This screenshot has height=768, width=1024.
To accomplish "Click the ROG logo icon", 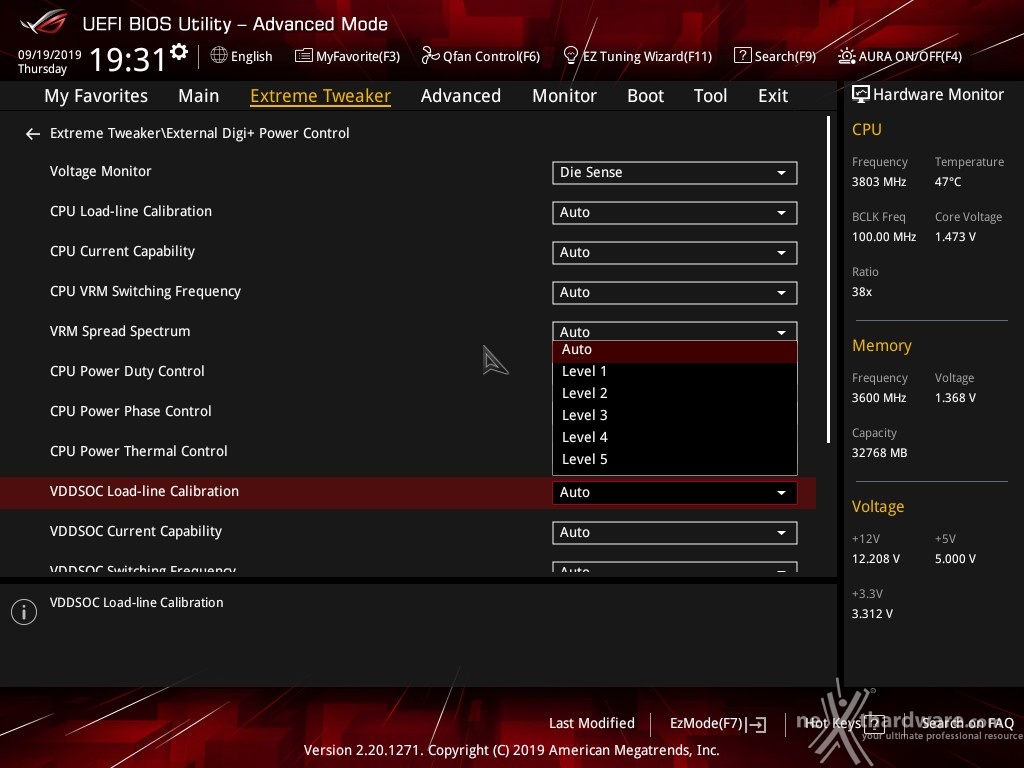I will pyautogui.click(x=43, y=23).
